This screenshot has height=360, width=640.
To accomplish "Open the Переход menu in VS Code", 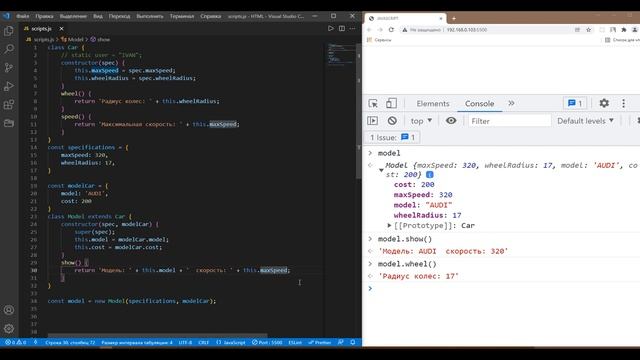I will (119, 16).
